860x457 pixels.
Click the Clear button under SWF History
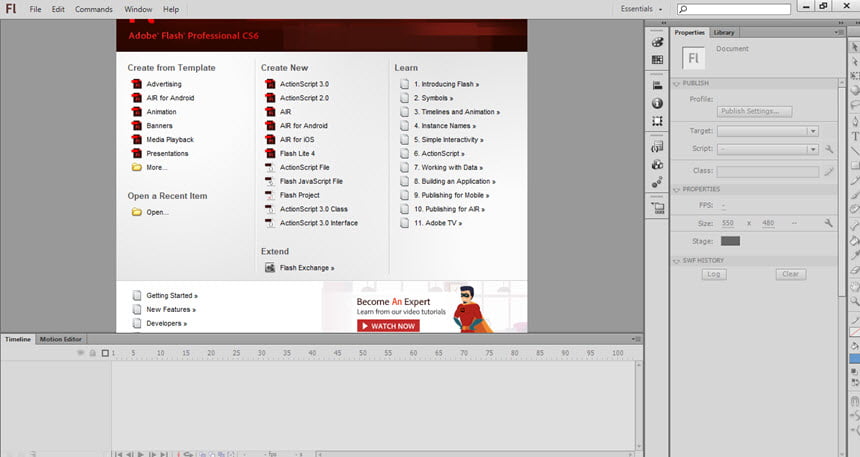790,274
